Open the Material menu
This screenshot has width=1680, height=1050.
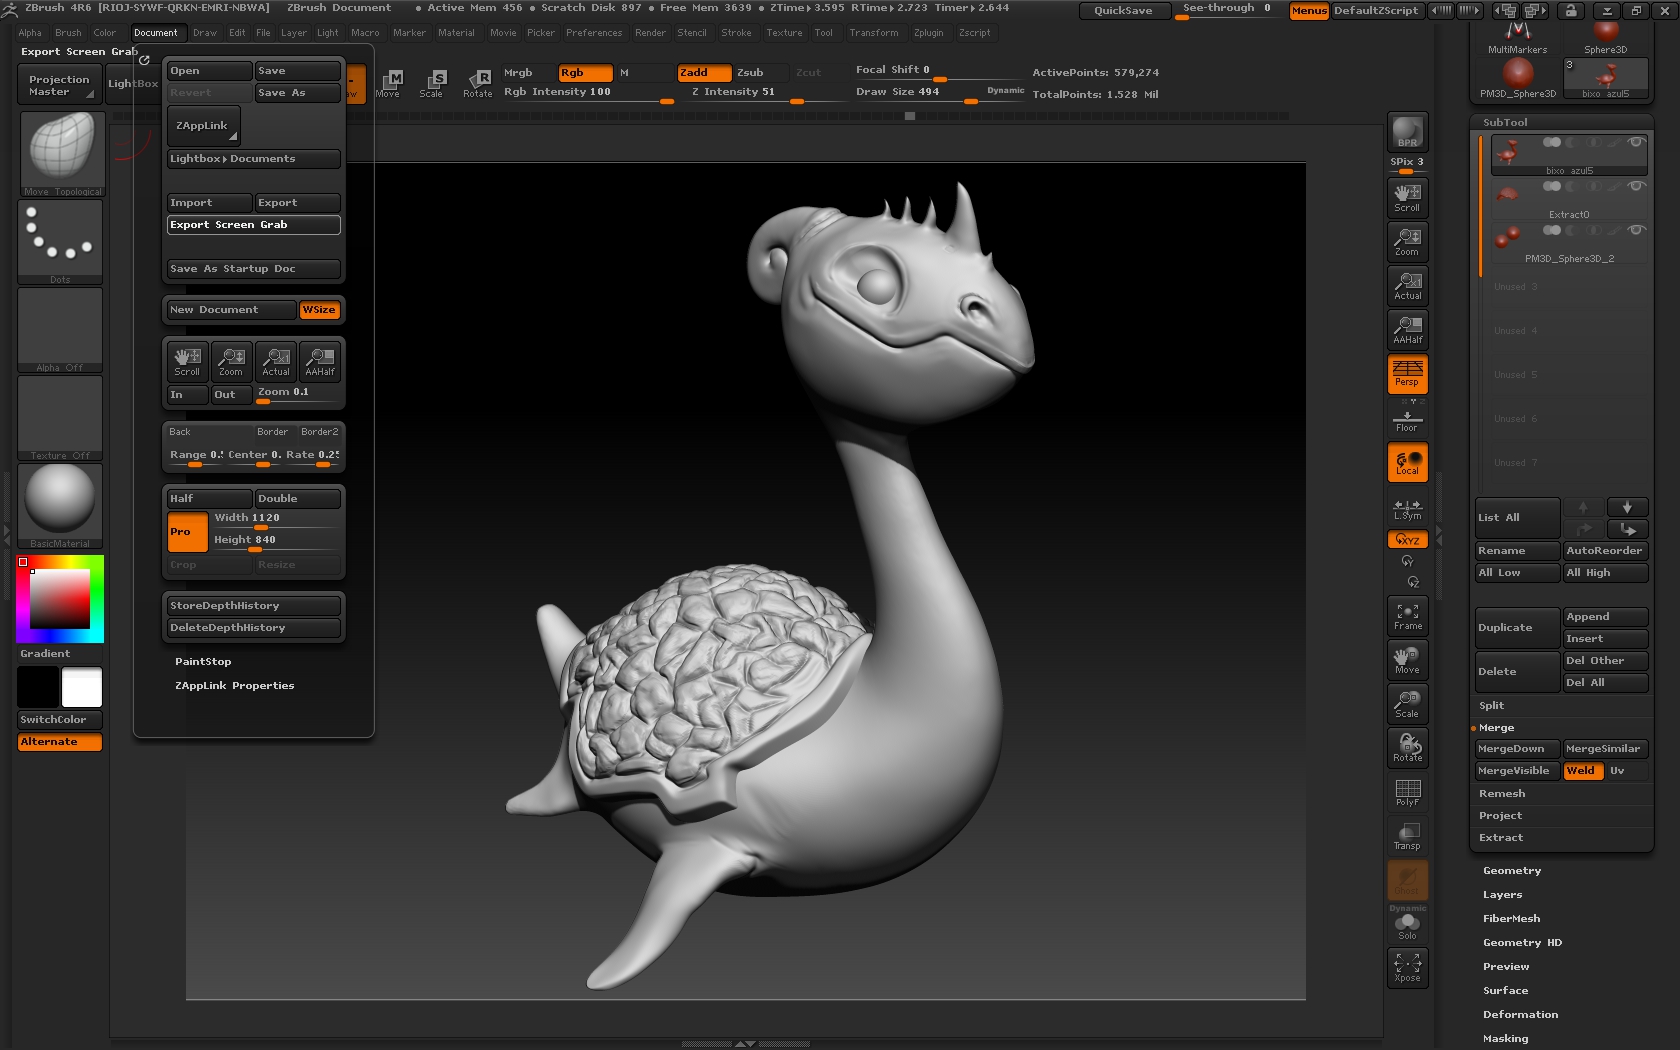[456, 33]
